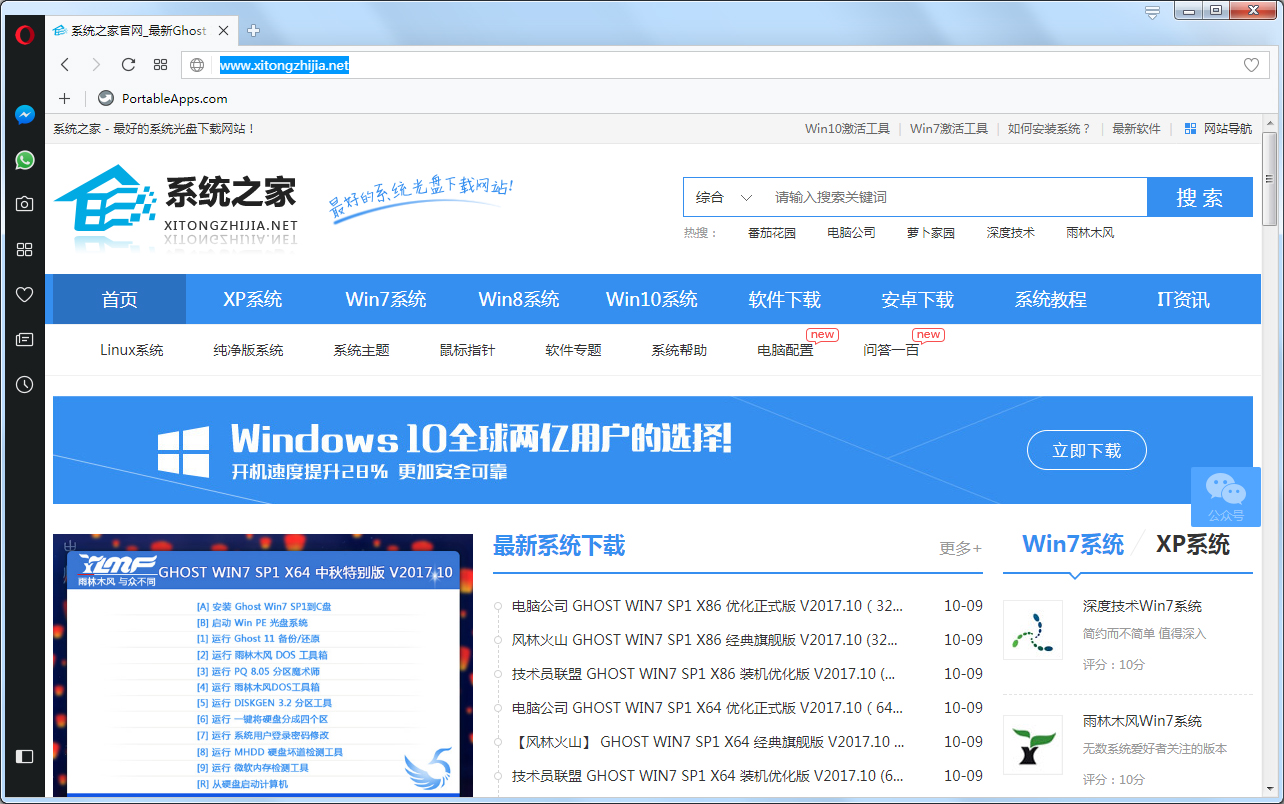
Task: Open the 问答一百 sub-navigation link
Action: point(891,350)
